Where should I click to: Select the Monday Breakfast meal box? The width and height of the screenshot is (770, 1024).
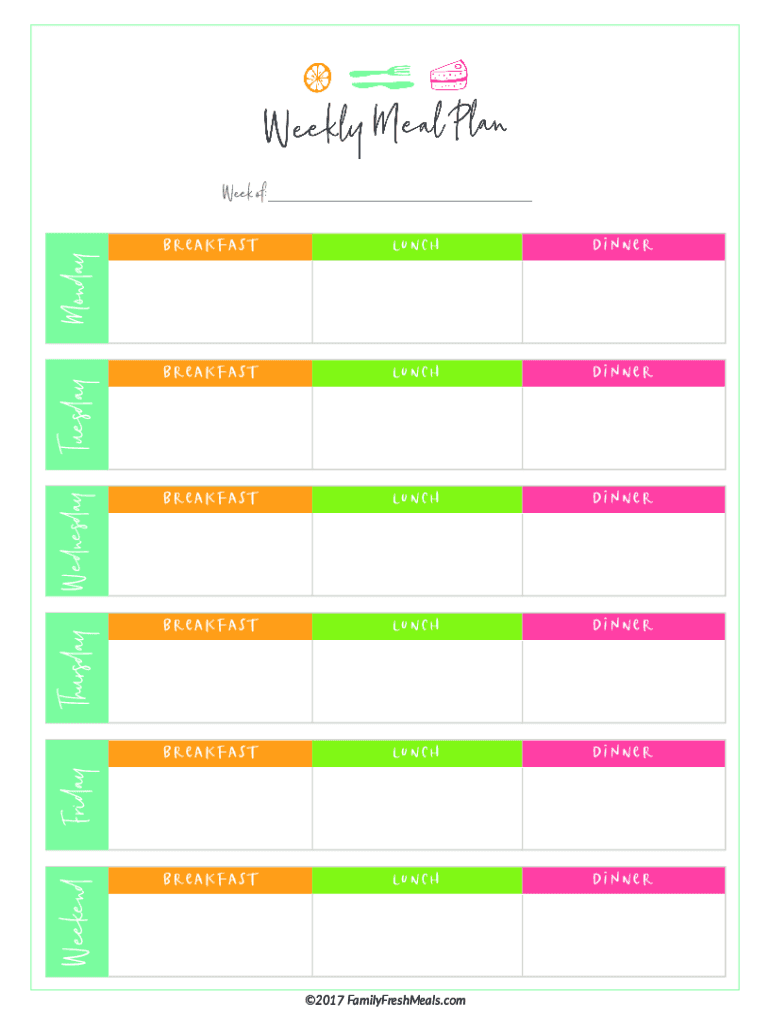(210, 302)
